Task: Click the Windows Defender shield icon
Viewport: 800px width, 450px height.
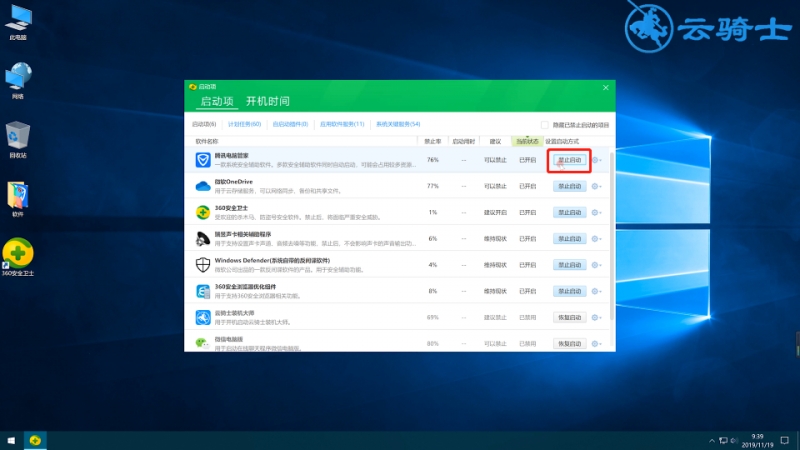Action: [x=203, y=265]
